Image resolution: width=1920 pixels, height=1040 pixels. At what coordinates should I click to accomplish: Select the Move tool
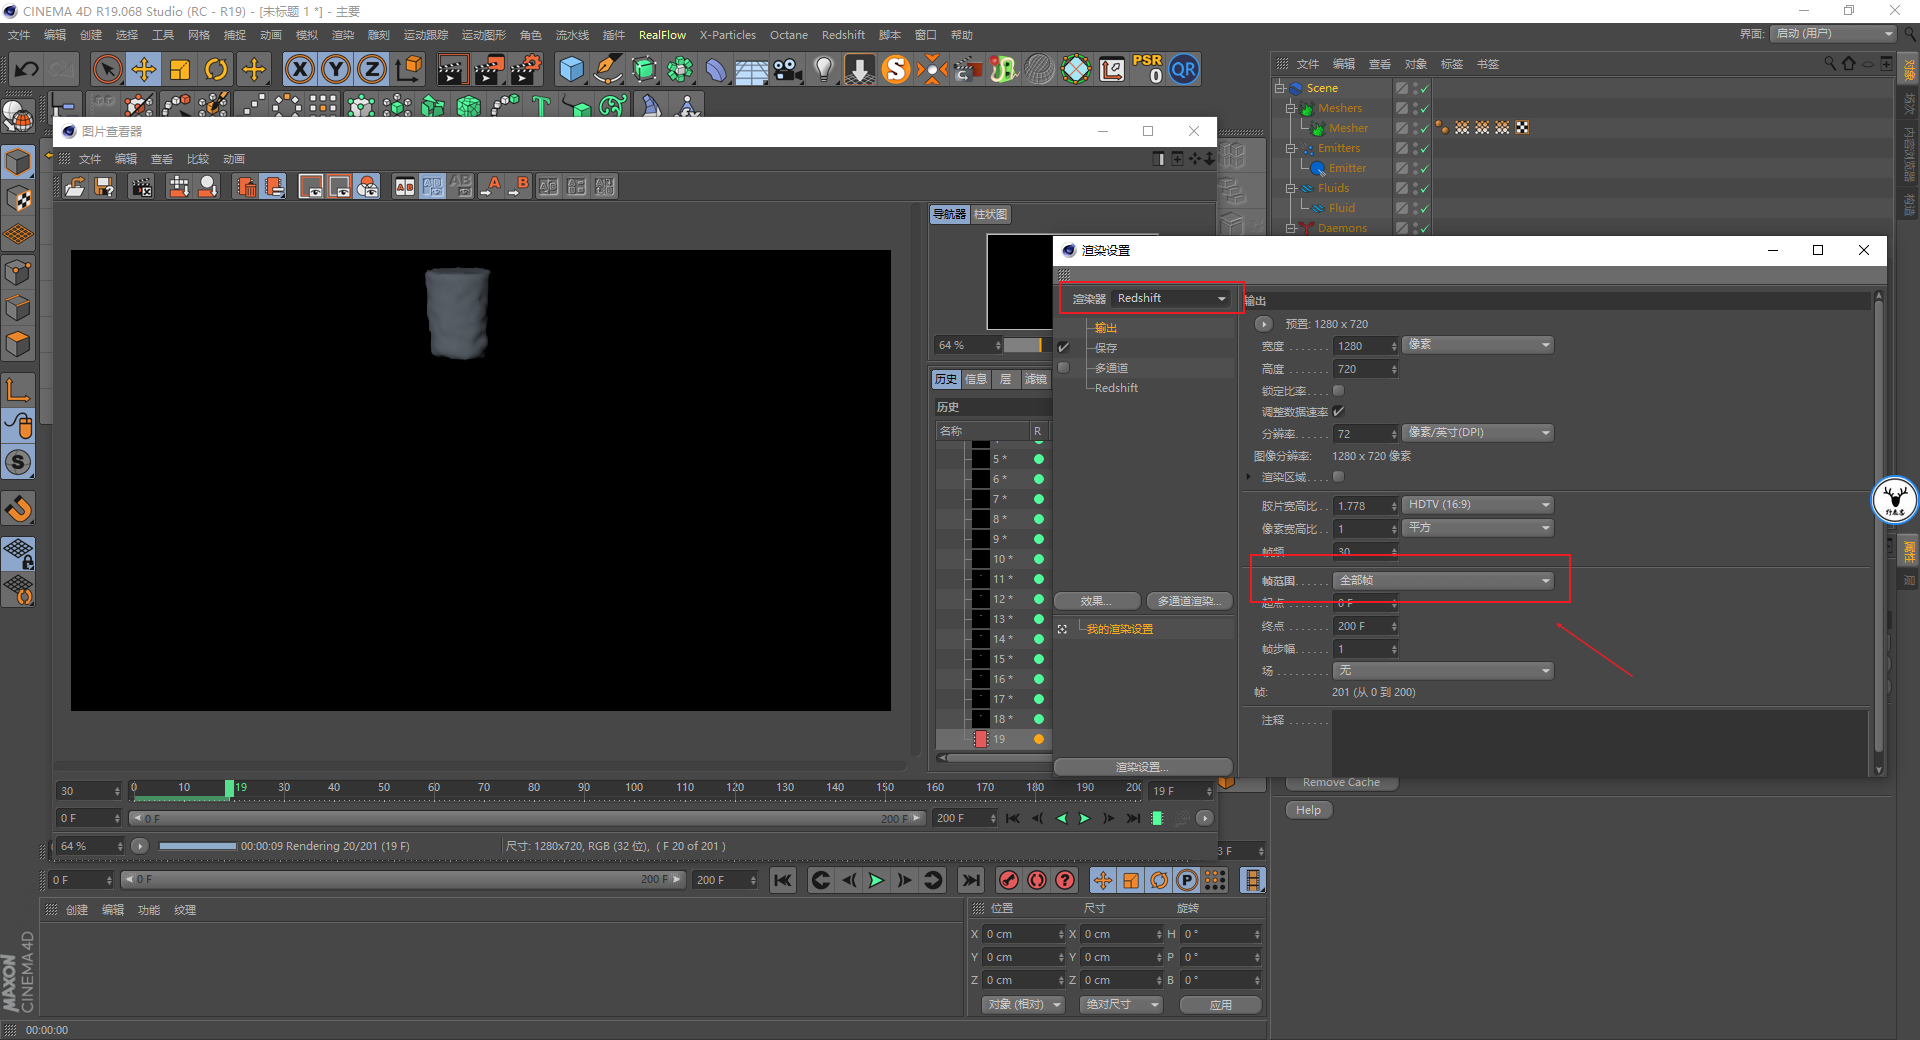(x=144, y=69)
